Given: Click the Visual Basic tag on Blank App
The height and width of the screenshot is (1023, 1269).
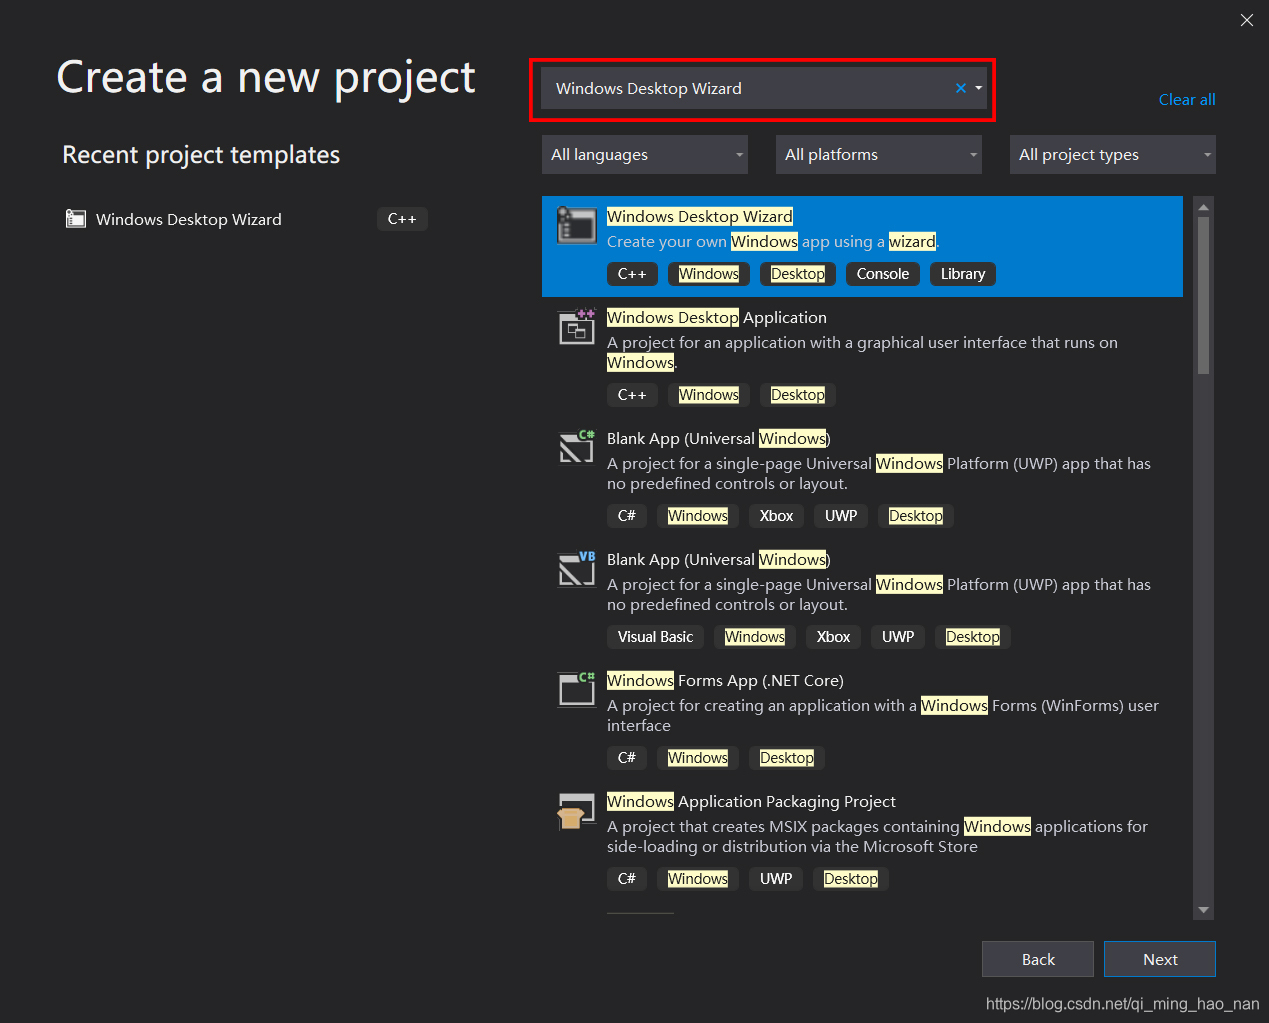Looking at the screenshot, I should (655, 637).
